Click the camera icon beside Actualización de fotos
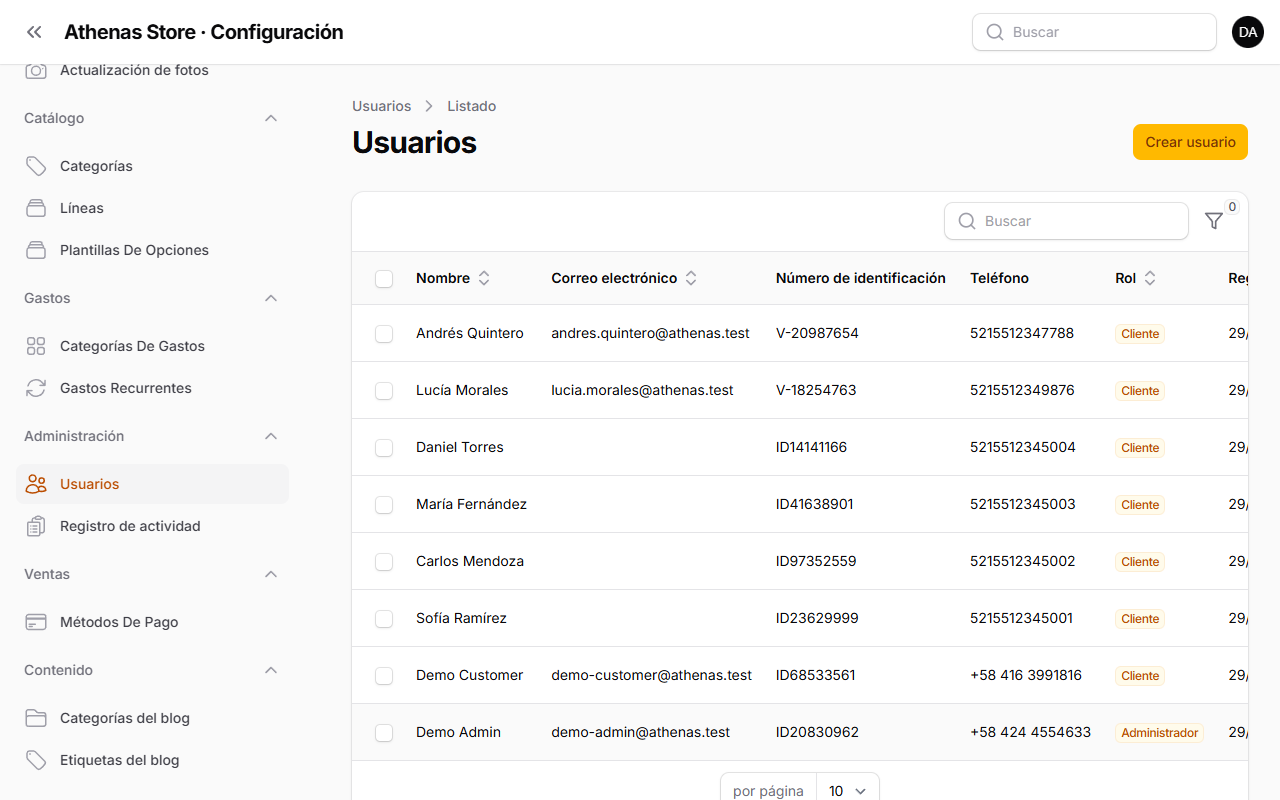The width and height of the screenshot is (1280, 800). click(x=36, y=70)
